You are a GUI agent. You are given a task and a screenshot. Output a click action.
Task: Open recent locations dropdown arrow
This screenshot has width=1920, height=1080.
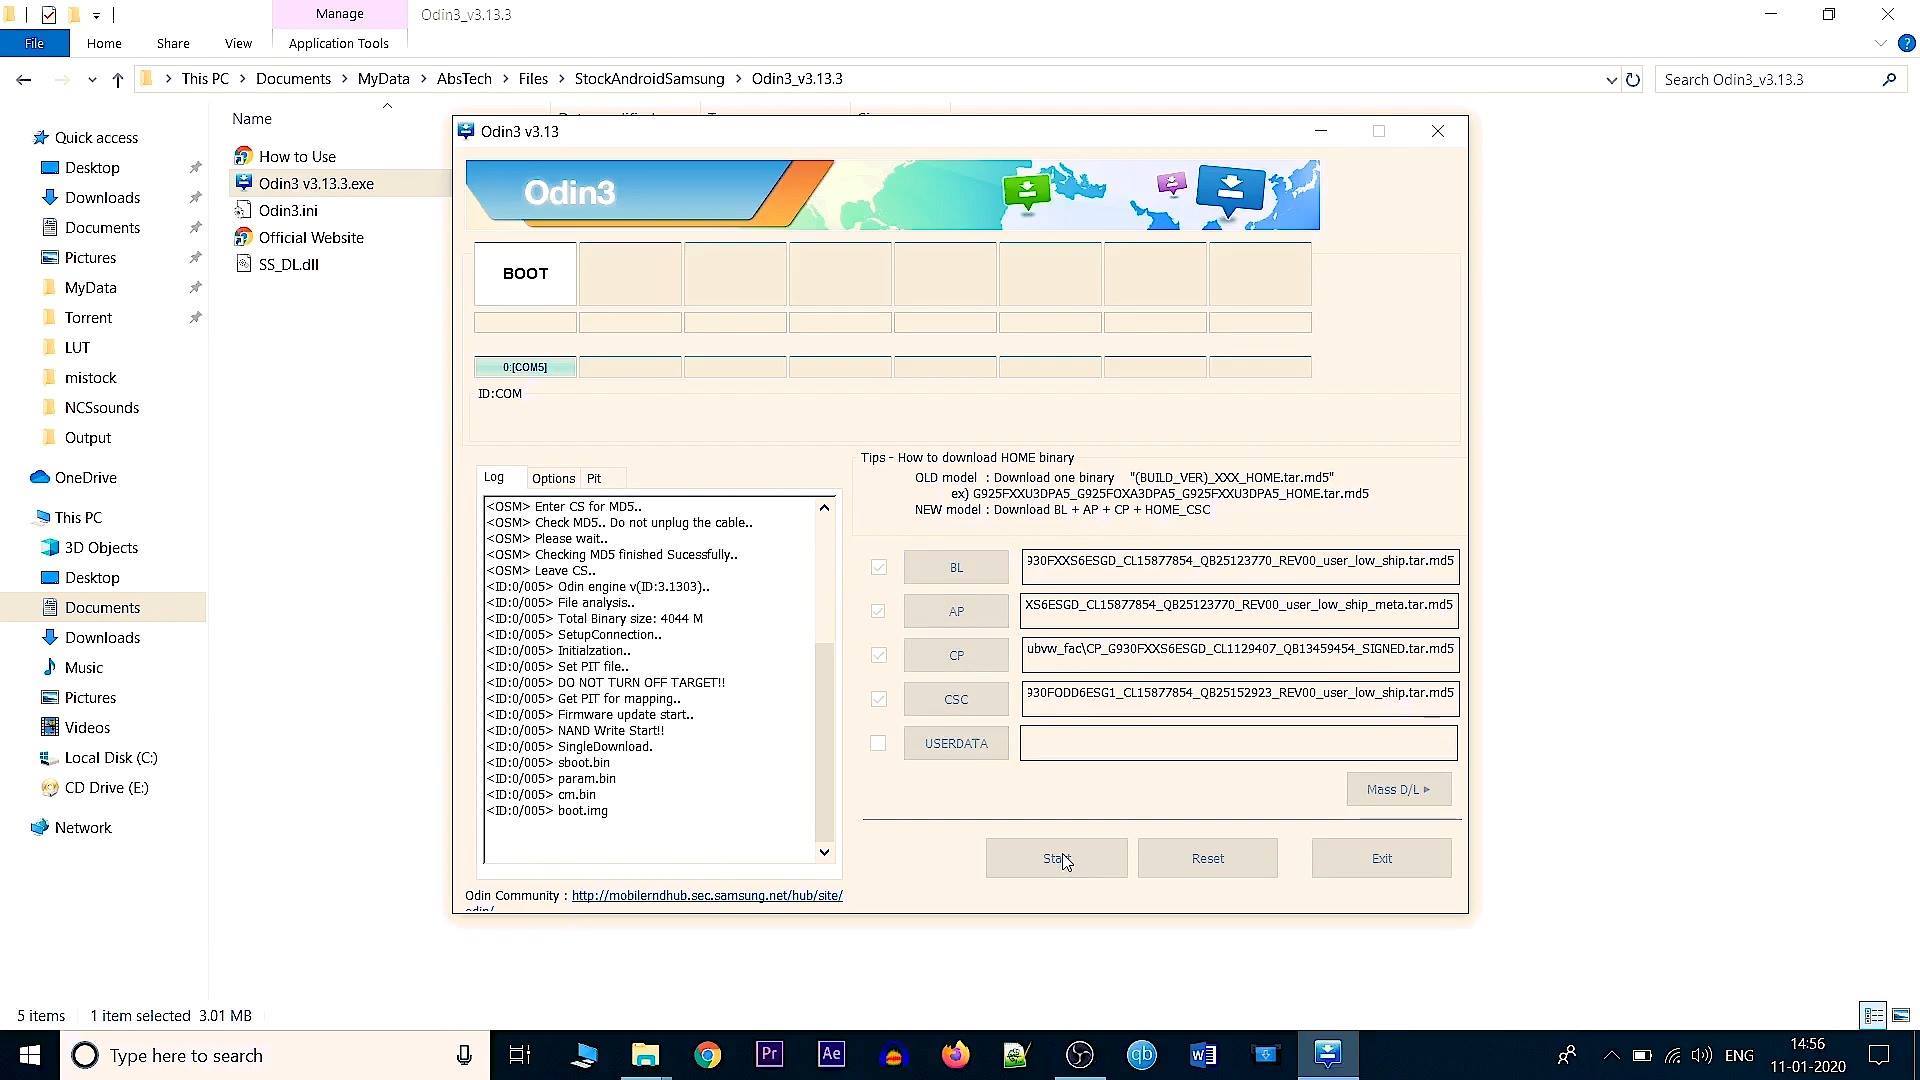tap(92, 80)
